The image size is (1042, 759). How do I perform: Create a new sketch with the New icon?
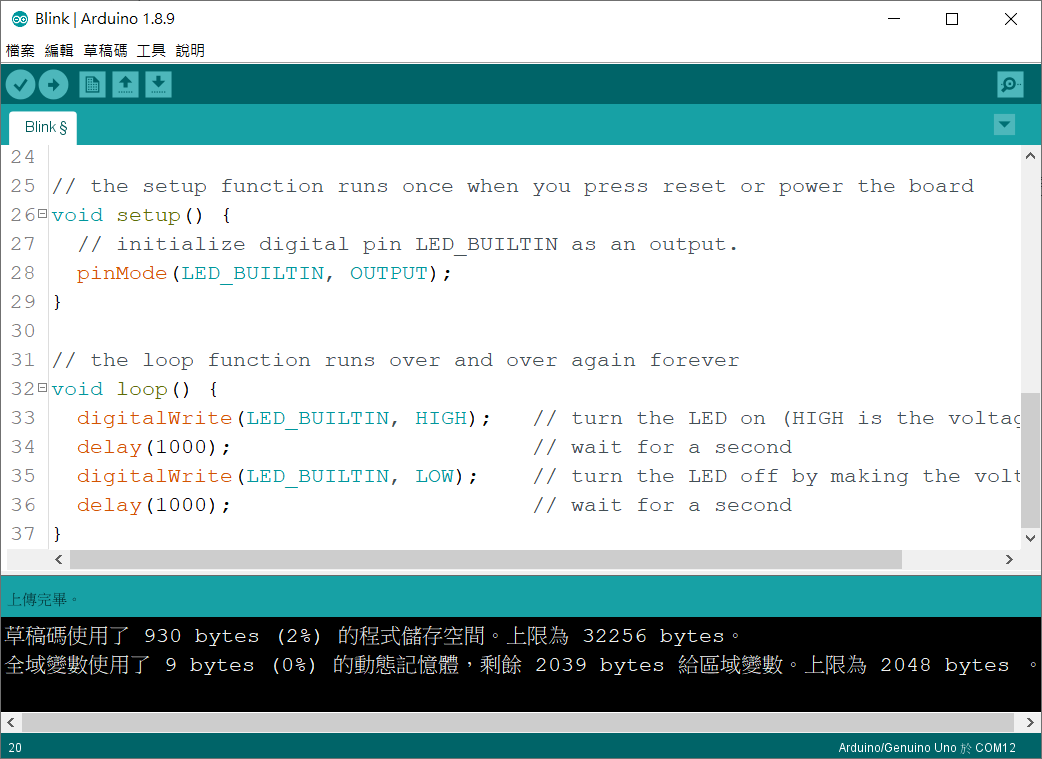91,84
